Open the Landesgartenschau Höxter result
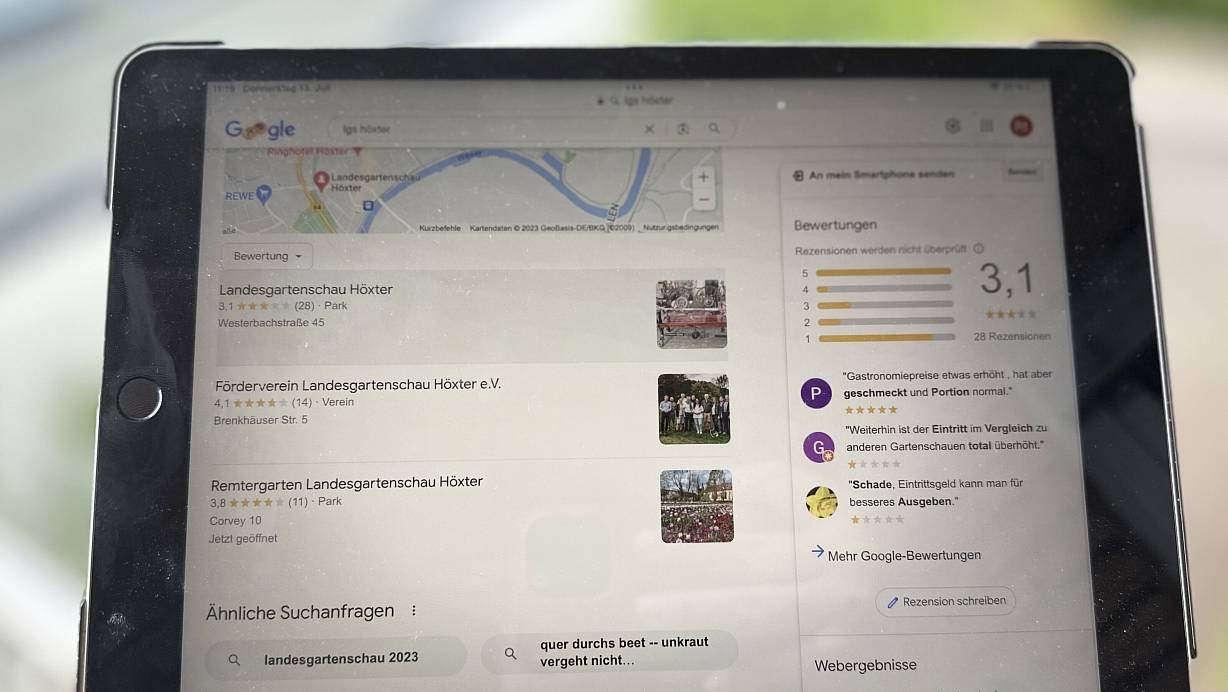 (x=472, y=315)
